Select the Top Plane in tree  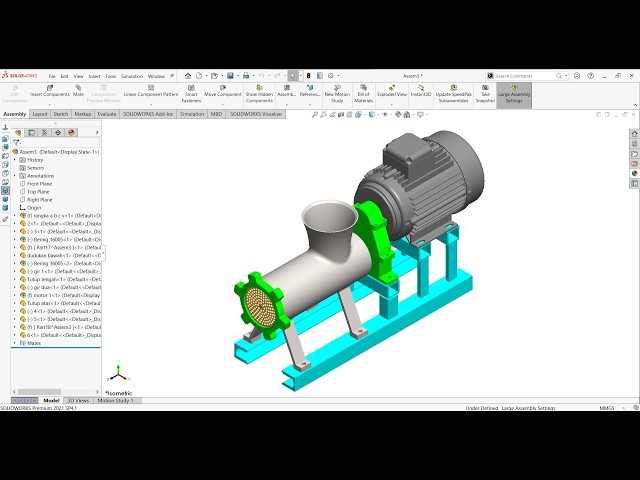(x=38, y=192)
